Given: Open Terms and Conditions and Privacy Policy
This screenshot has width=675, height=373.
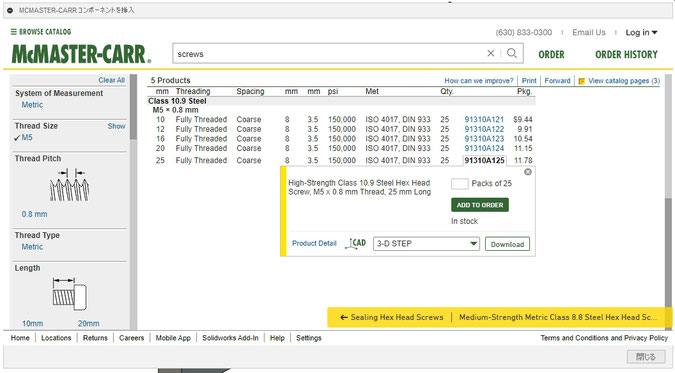Looking at the screenshot, I should tap(604, 338).
